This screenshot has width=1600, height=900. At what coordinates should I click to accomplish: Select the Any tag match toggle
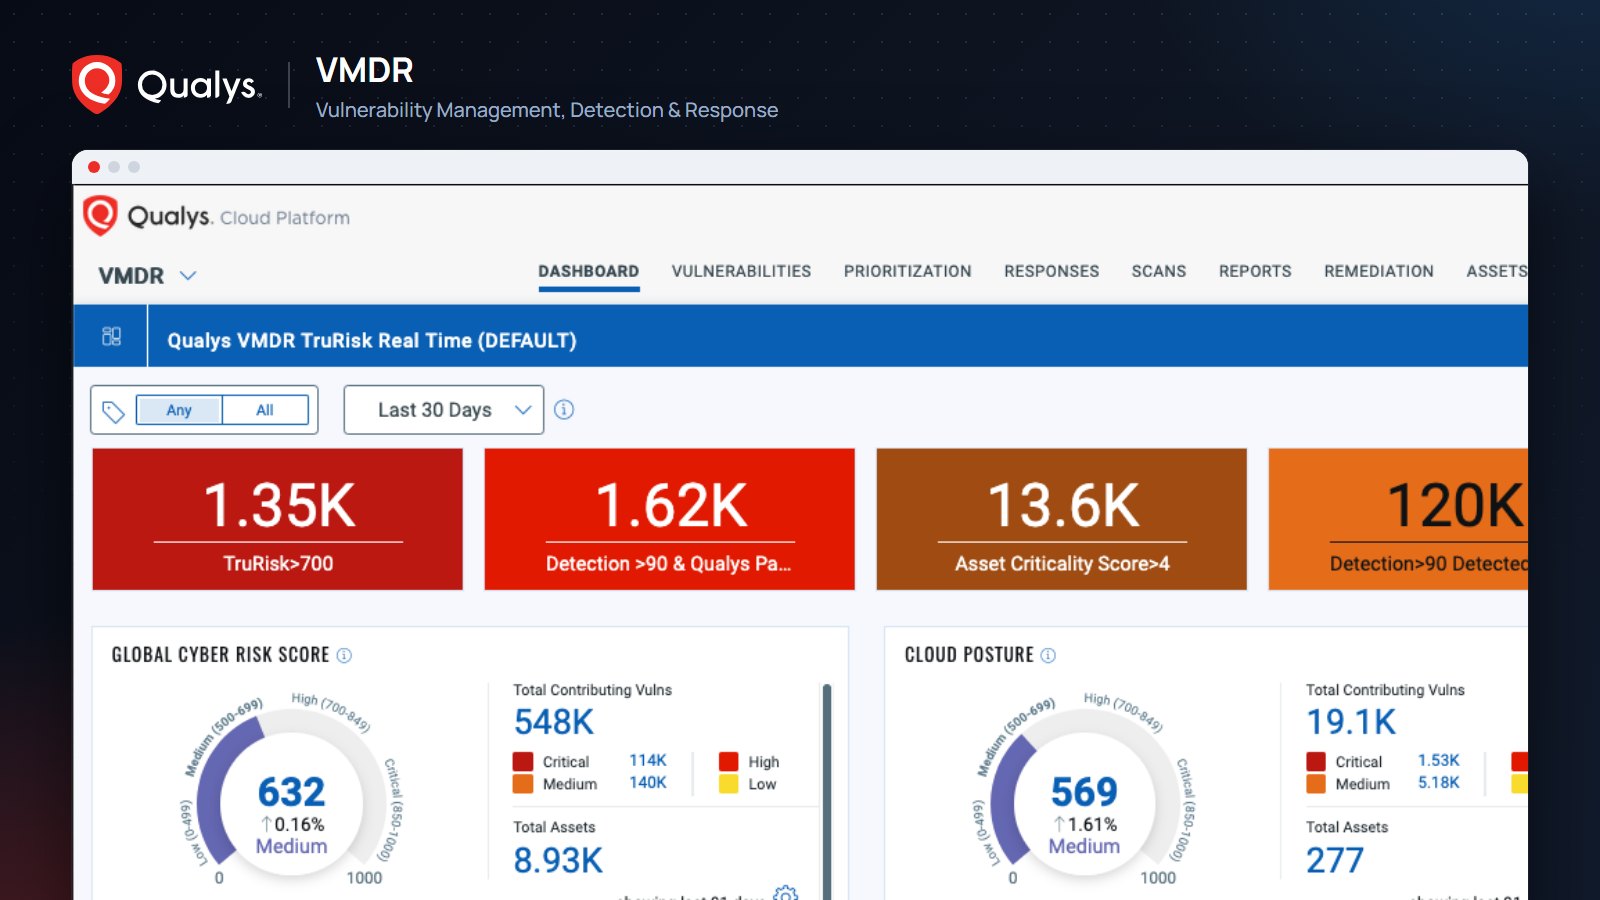click(x=179, y=410)
